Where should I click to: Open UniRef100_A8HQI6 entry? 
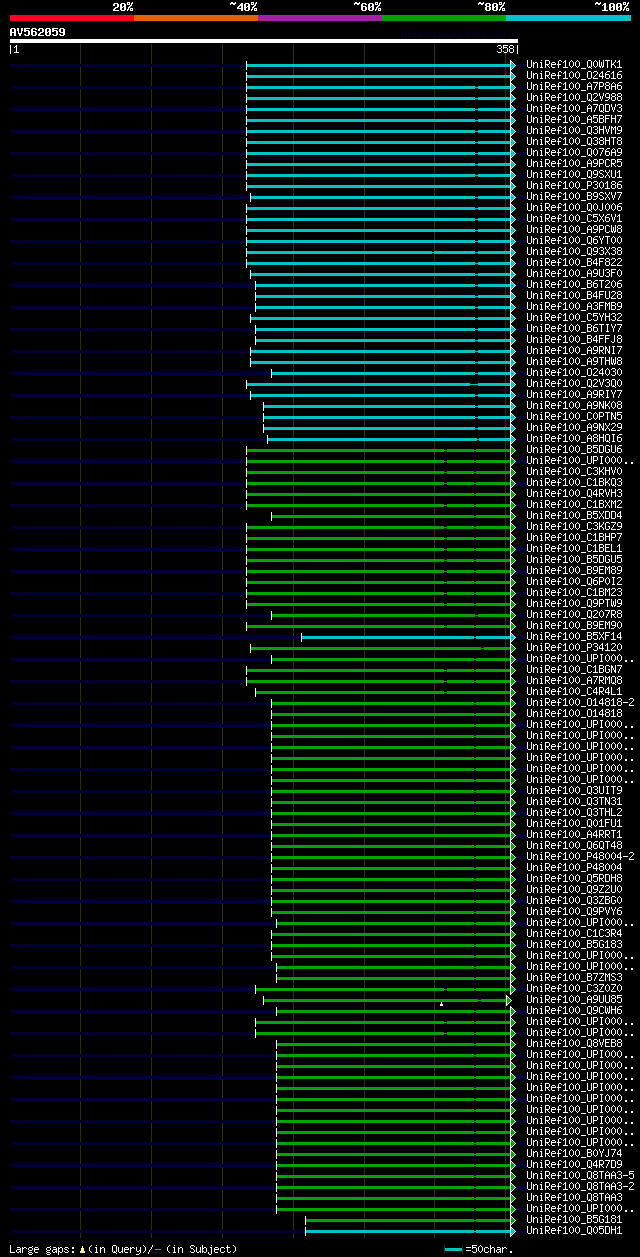pos(574,438)
